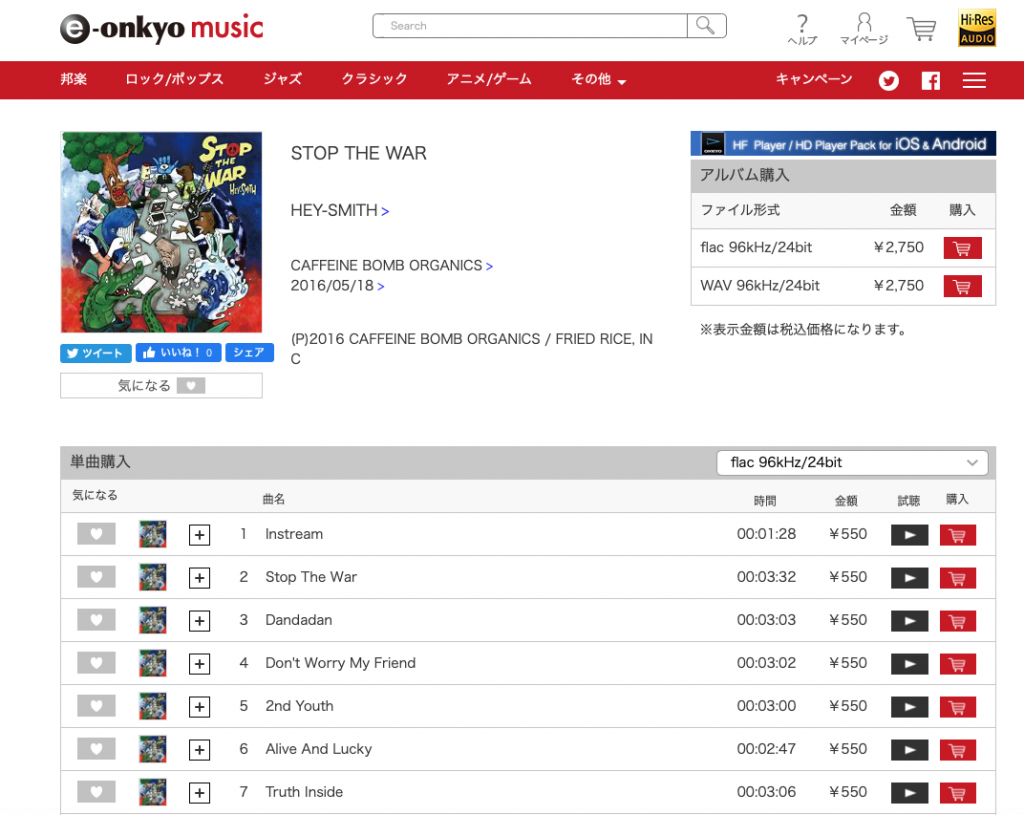This screenshot has width=1024, height=815.
Task: Open the shopping cart icon in header
Action: 921,29
